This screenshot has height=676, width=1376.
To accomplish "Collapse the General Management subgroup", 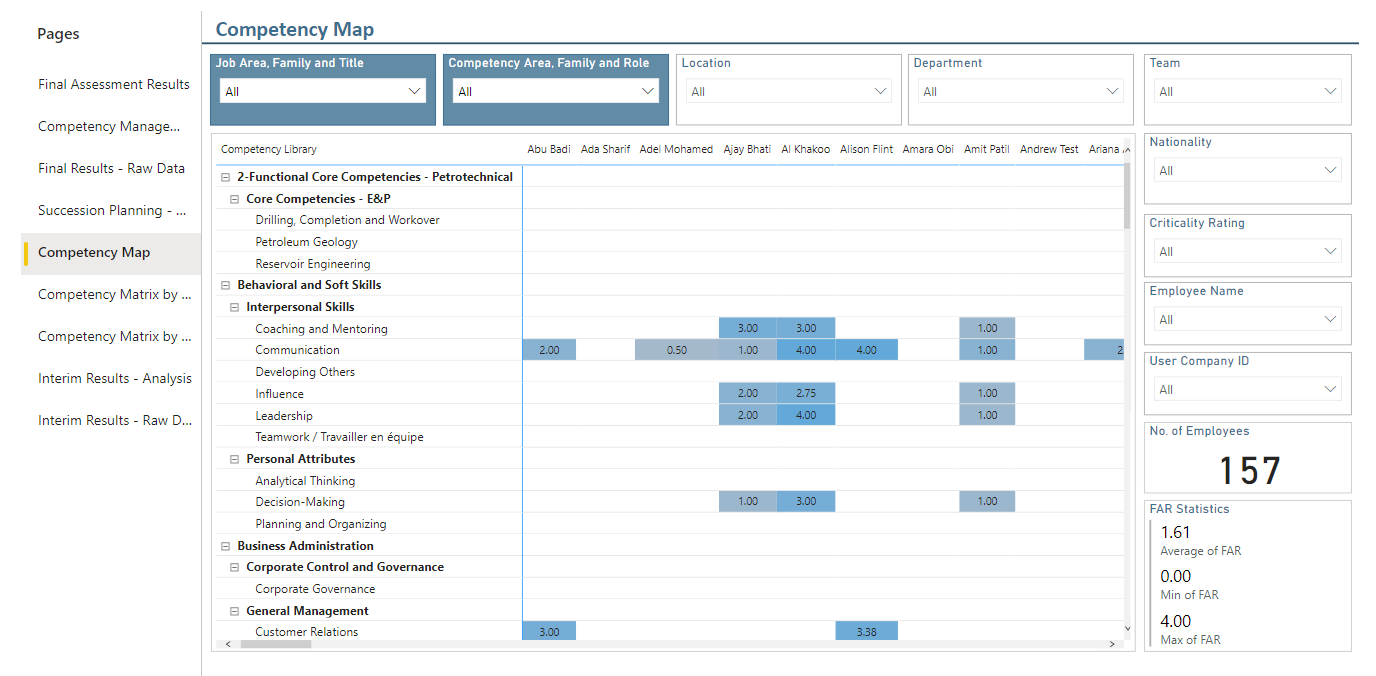I will (235, 611).
